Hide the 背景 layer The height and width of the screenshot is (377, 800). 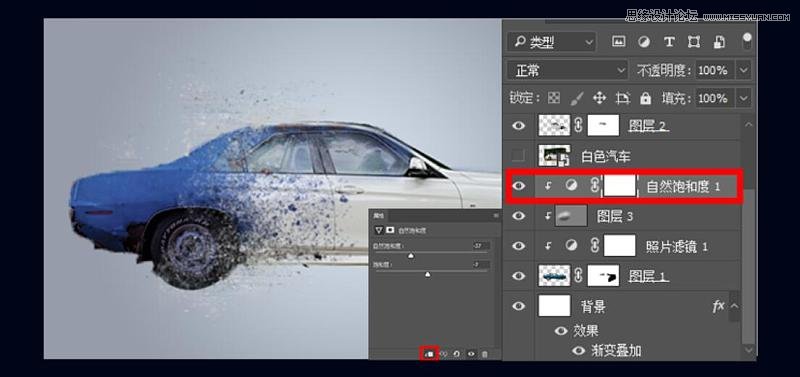click(x=518, y=306)
